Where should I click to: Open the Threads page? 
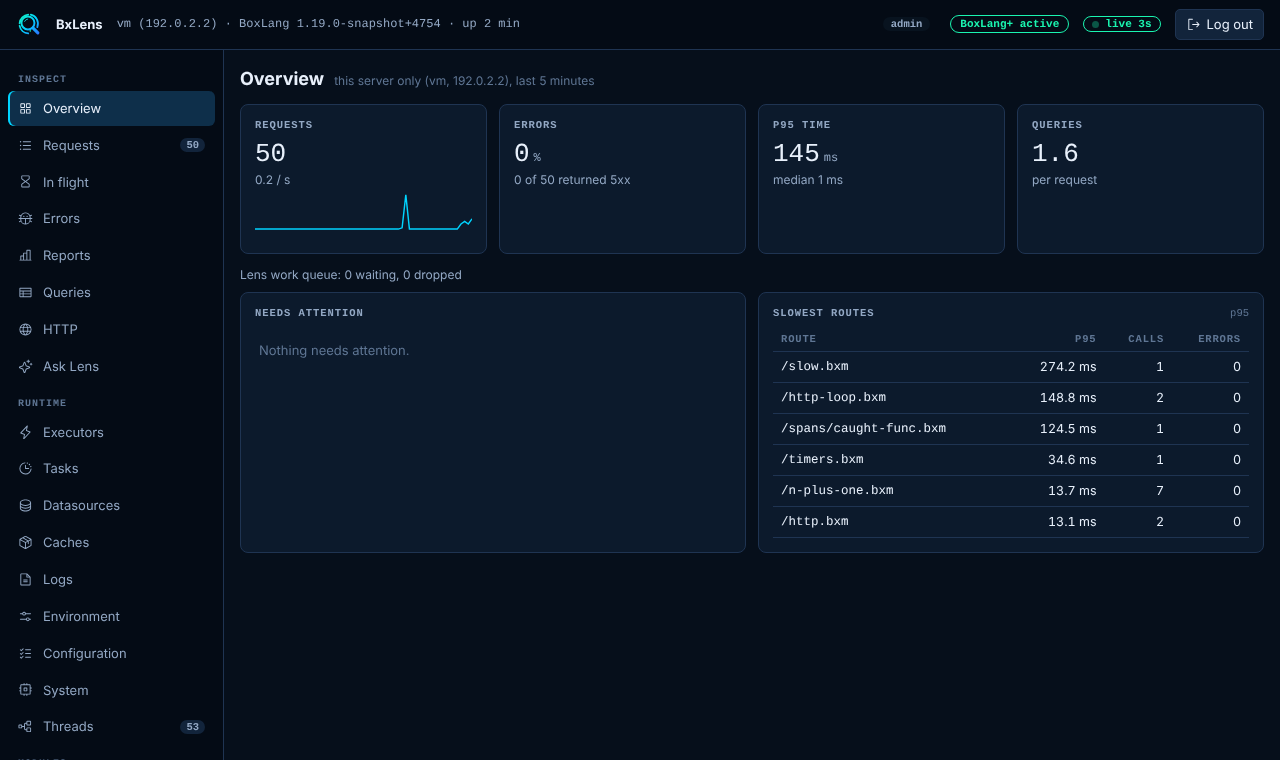pyautogui.click(x=111, y=726)
